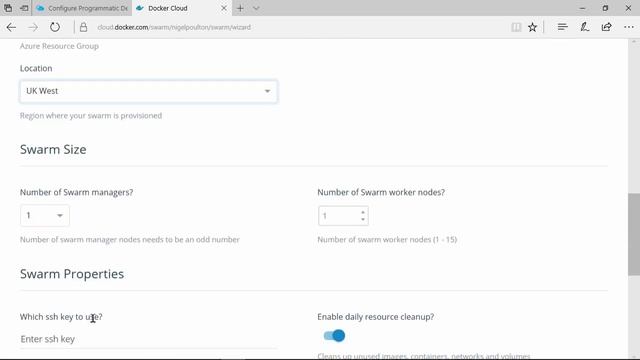This screenshot has height=360, width=640.
Task: Click 'Number of Swarm managers?' label
Action: coord(76,193)
